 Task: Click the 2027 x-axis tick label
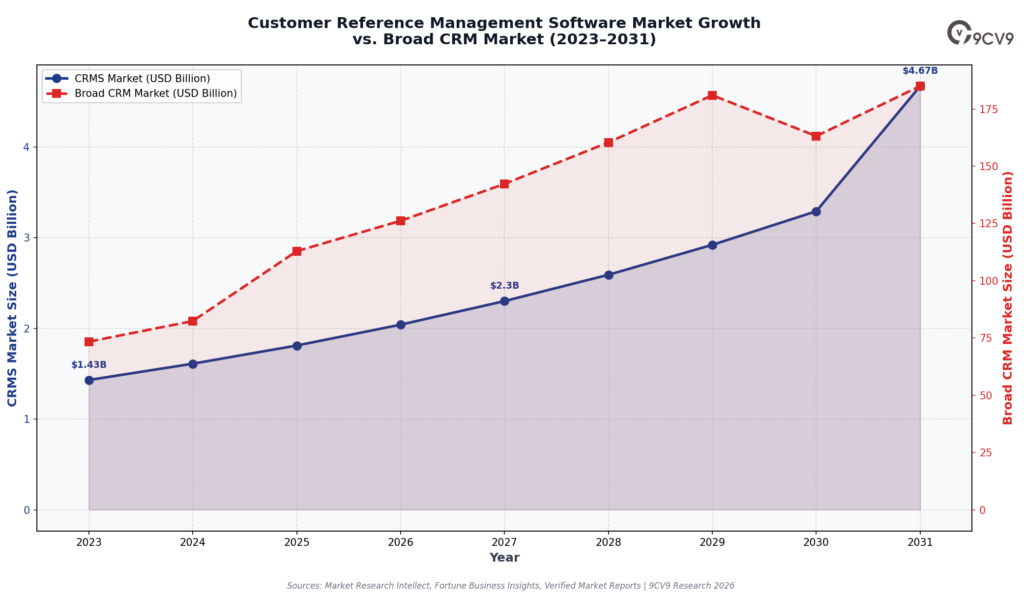(504, 542)
